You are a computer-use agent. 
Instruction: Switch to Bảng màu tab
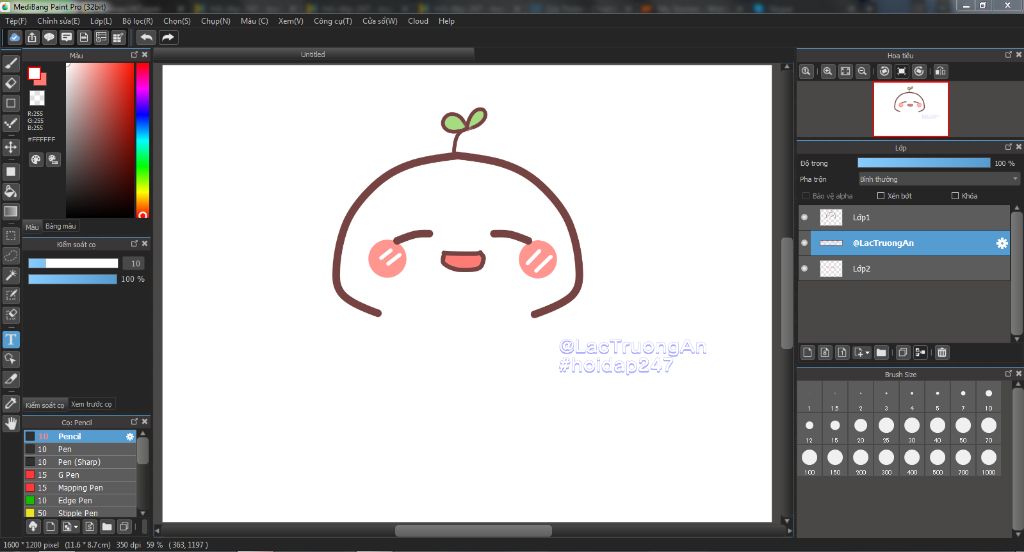(61, 226)
